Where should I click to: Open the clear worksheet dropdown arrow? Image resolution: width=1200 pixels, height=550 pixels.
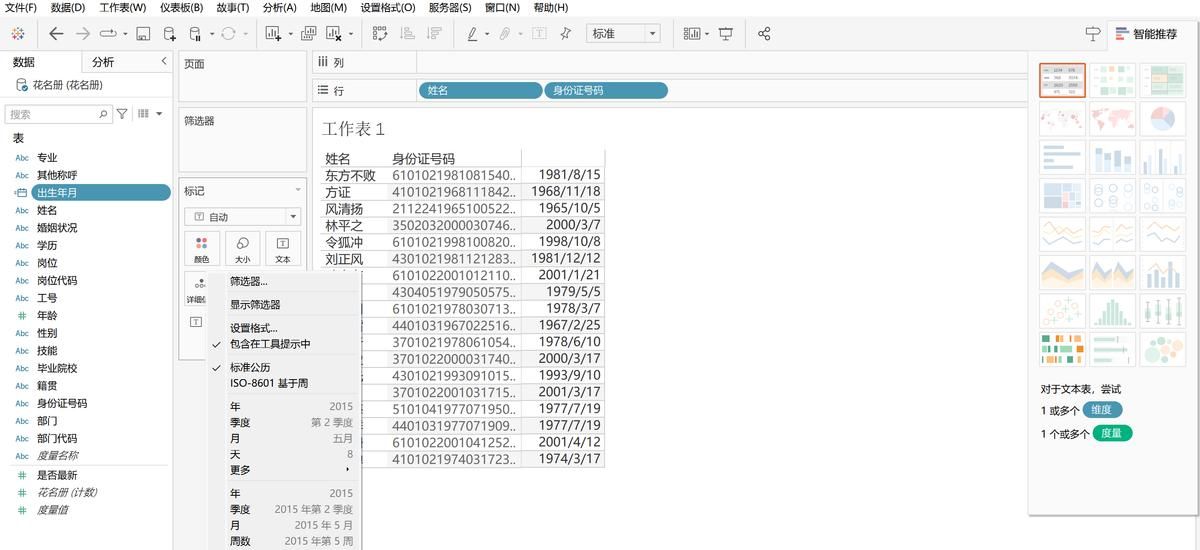[351, 35]
